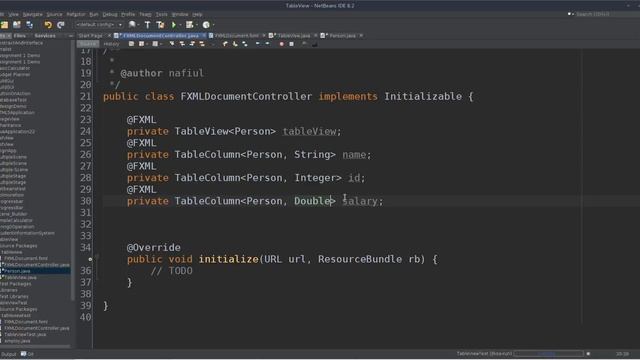Open the Run menu

[94, 14]
